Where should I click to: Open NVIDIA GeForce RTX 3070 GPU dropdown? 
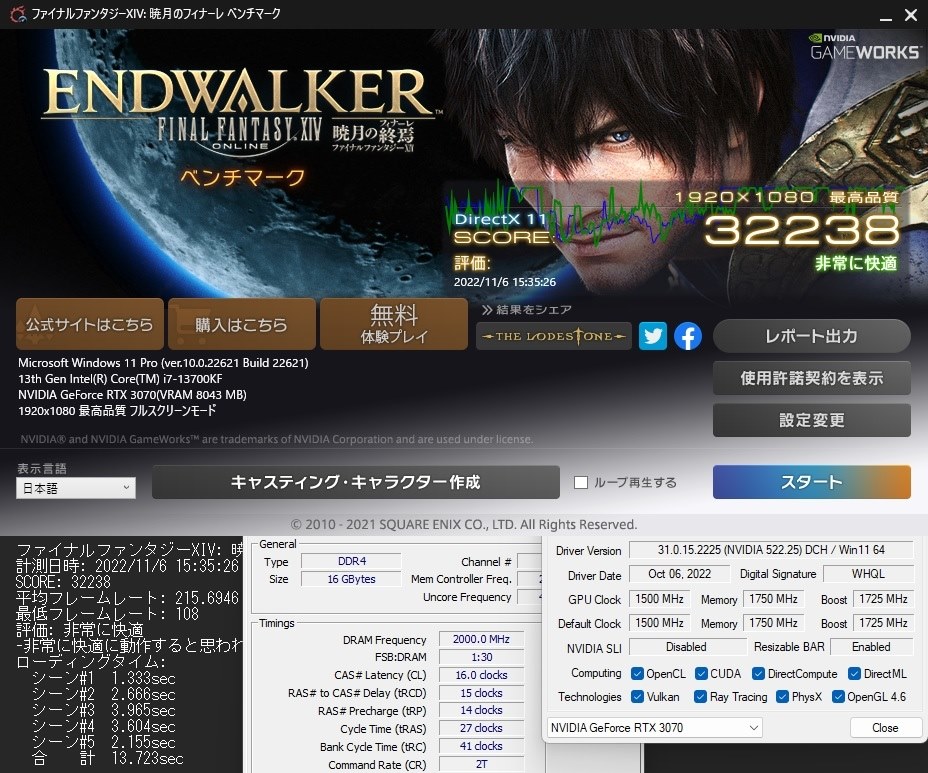point(655,727)
